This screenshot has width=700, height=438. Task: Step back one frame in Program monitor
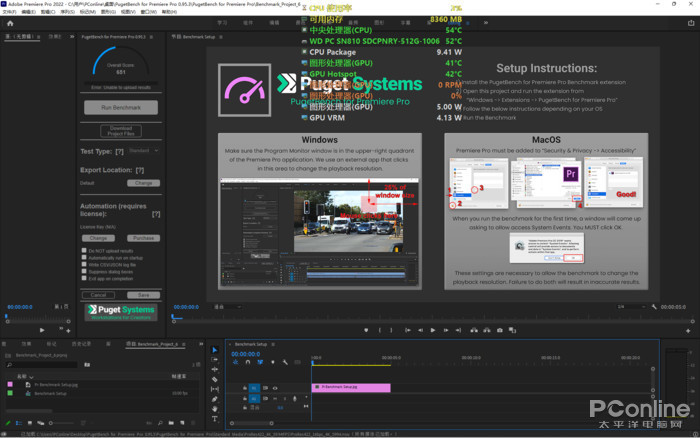pyautogui.click(x=420, y=330)
